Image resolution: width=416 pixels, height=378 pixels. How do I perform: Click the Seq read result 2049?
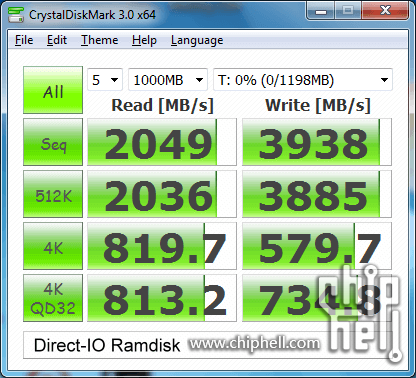click(x=162, y=142)
